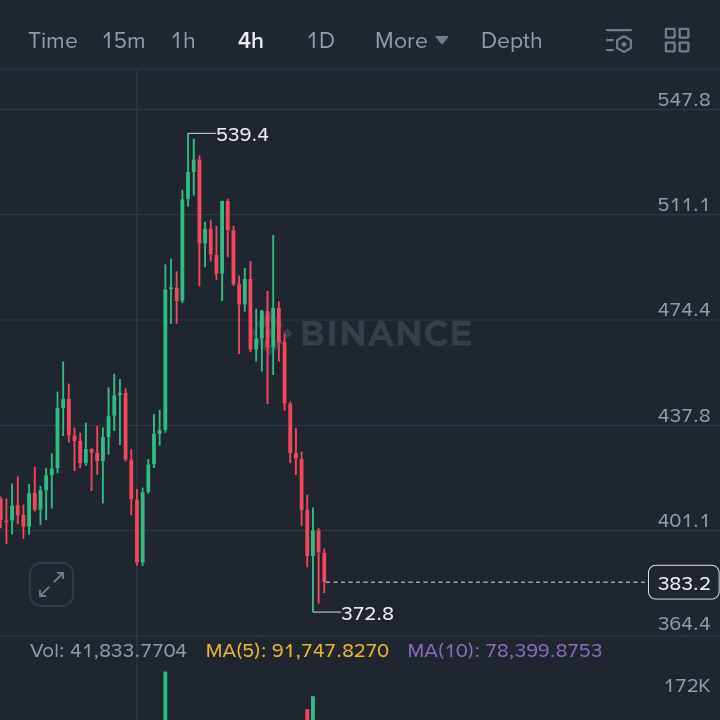Open the Depth chart tab
The width and height of the screenshot is (720, 720).
[x=512, y=41]
